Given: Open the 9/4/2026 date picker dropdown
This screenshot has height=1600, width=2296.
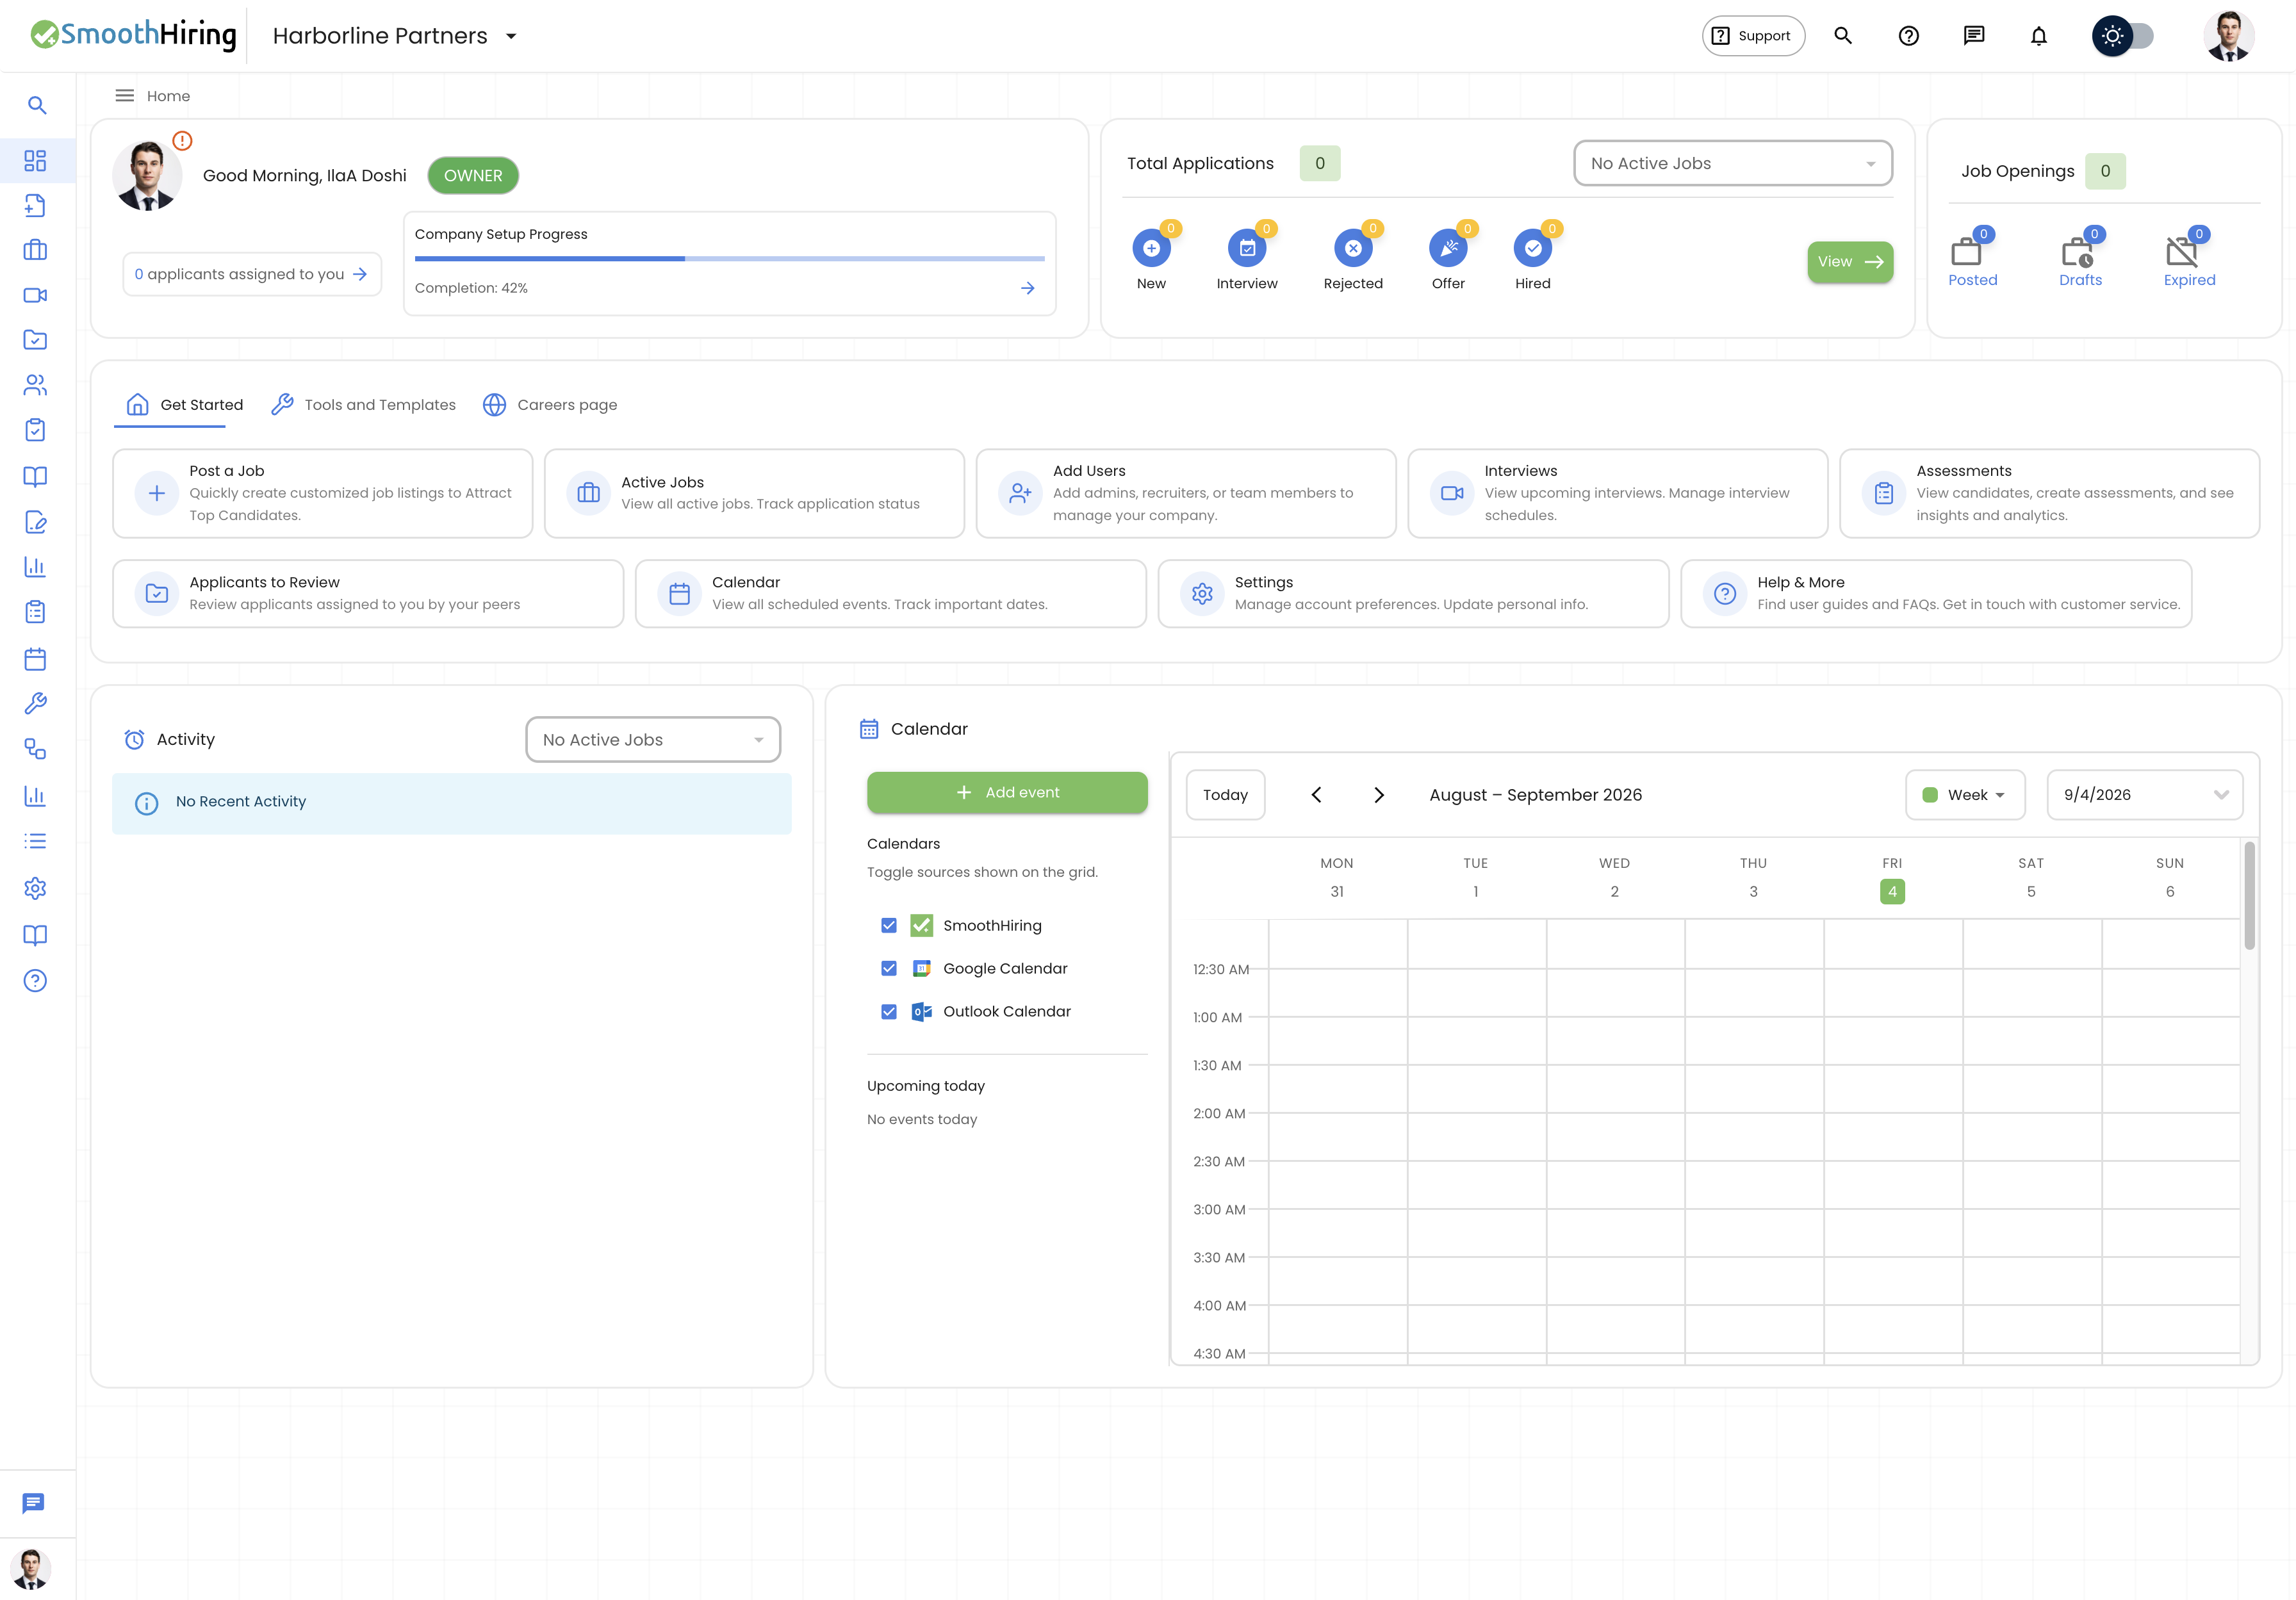Looking at the screenshot, I should tap(2144, 794).
